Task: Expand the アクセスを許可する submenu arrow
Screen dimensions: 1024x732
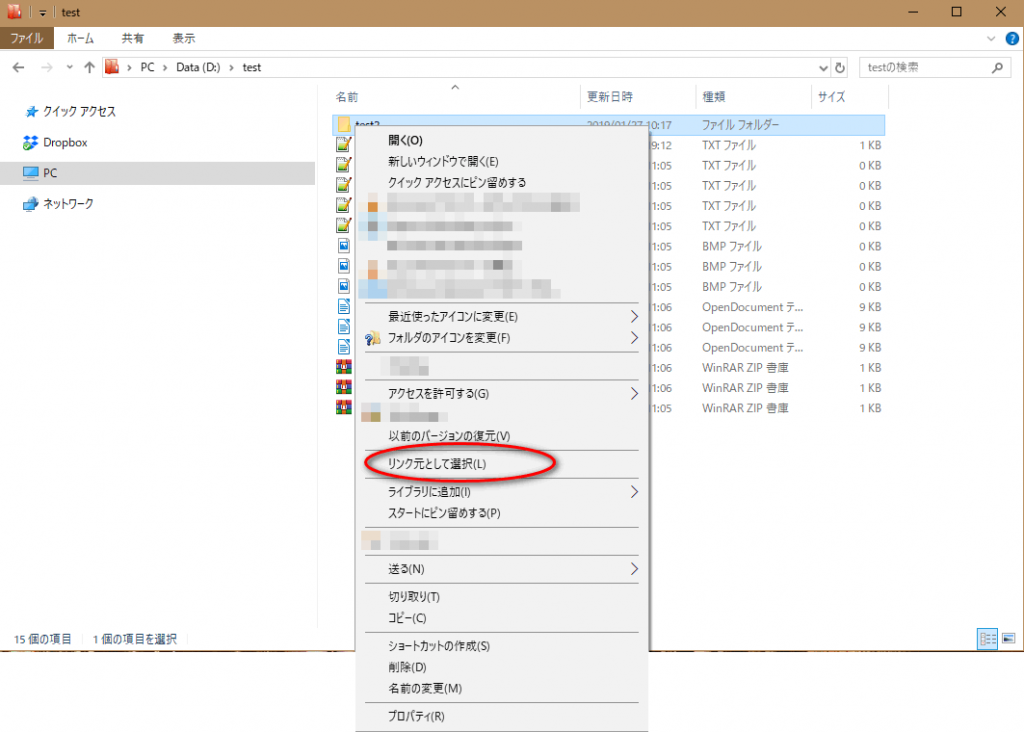Action: [x=634, y=394]
